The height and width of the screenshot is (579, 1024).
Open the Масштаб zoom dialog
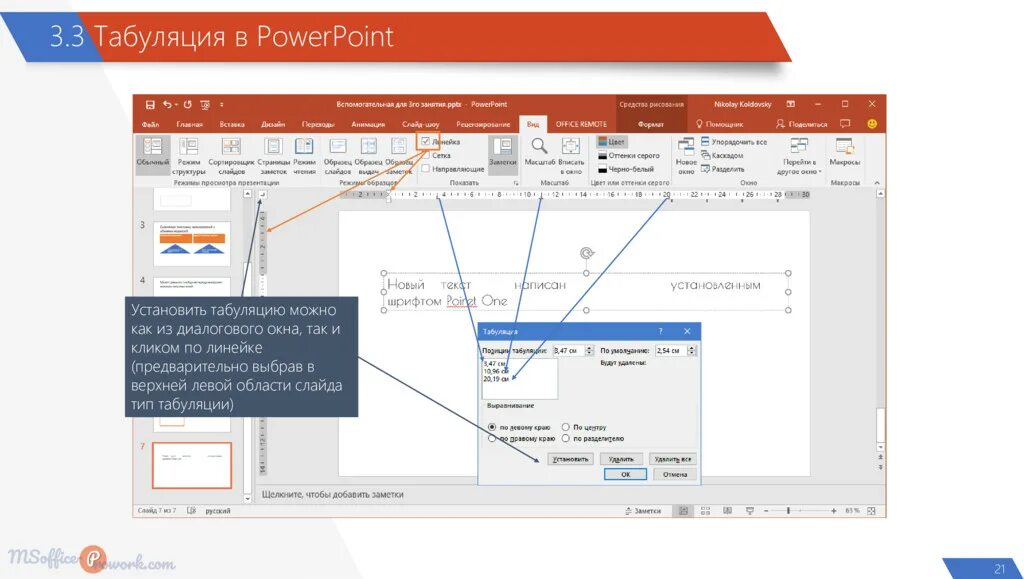[539, 151]
